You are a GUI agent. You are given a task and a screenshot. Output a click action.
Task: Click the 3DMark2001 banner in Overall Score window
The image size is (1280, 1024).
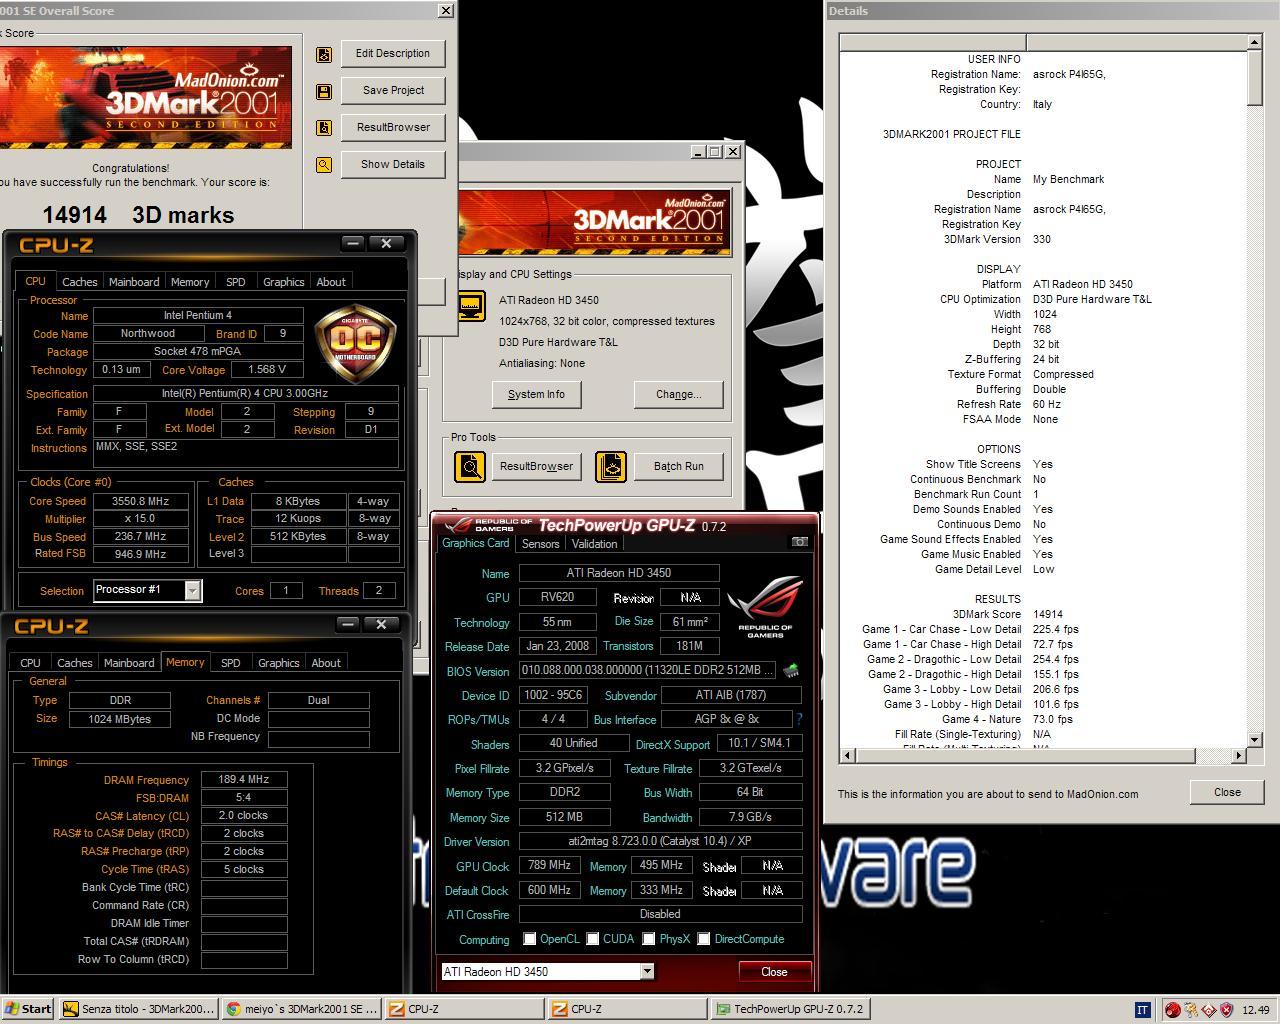point(146,97)
